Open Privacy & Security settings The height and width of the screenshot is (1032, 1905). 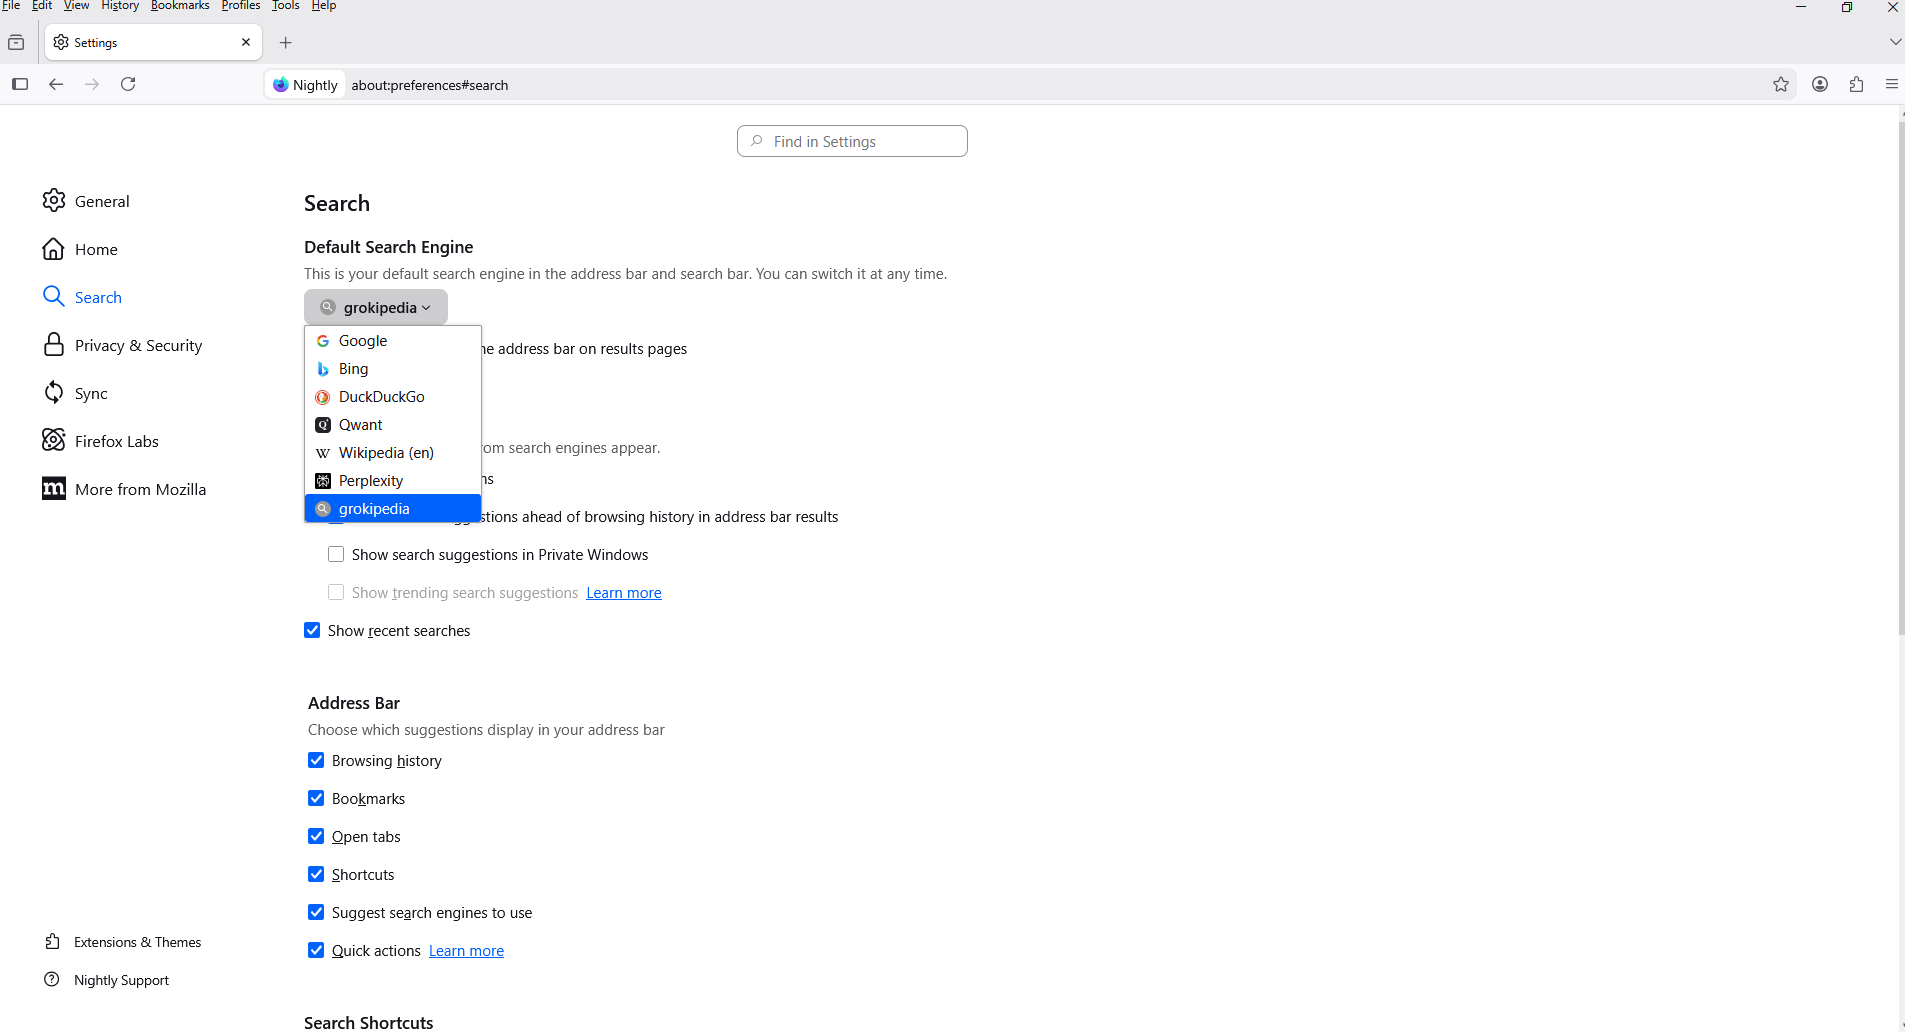[x=122, y=345]
